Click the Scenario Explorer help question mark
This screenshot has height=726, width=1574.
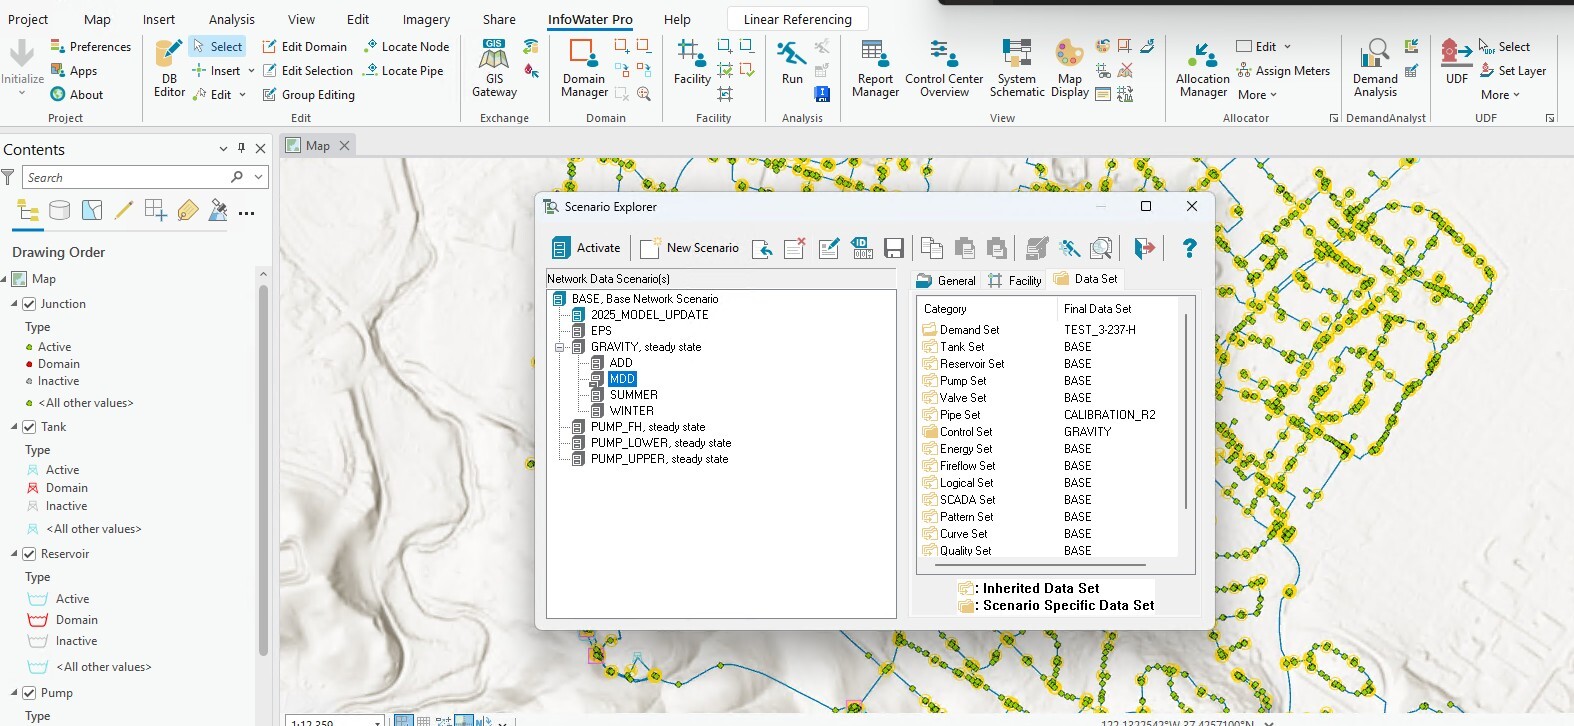pyautogui.click(x=1189, y=248)
